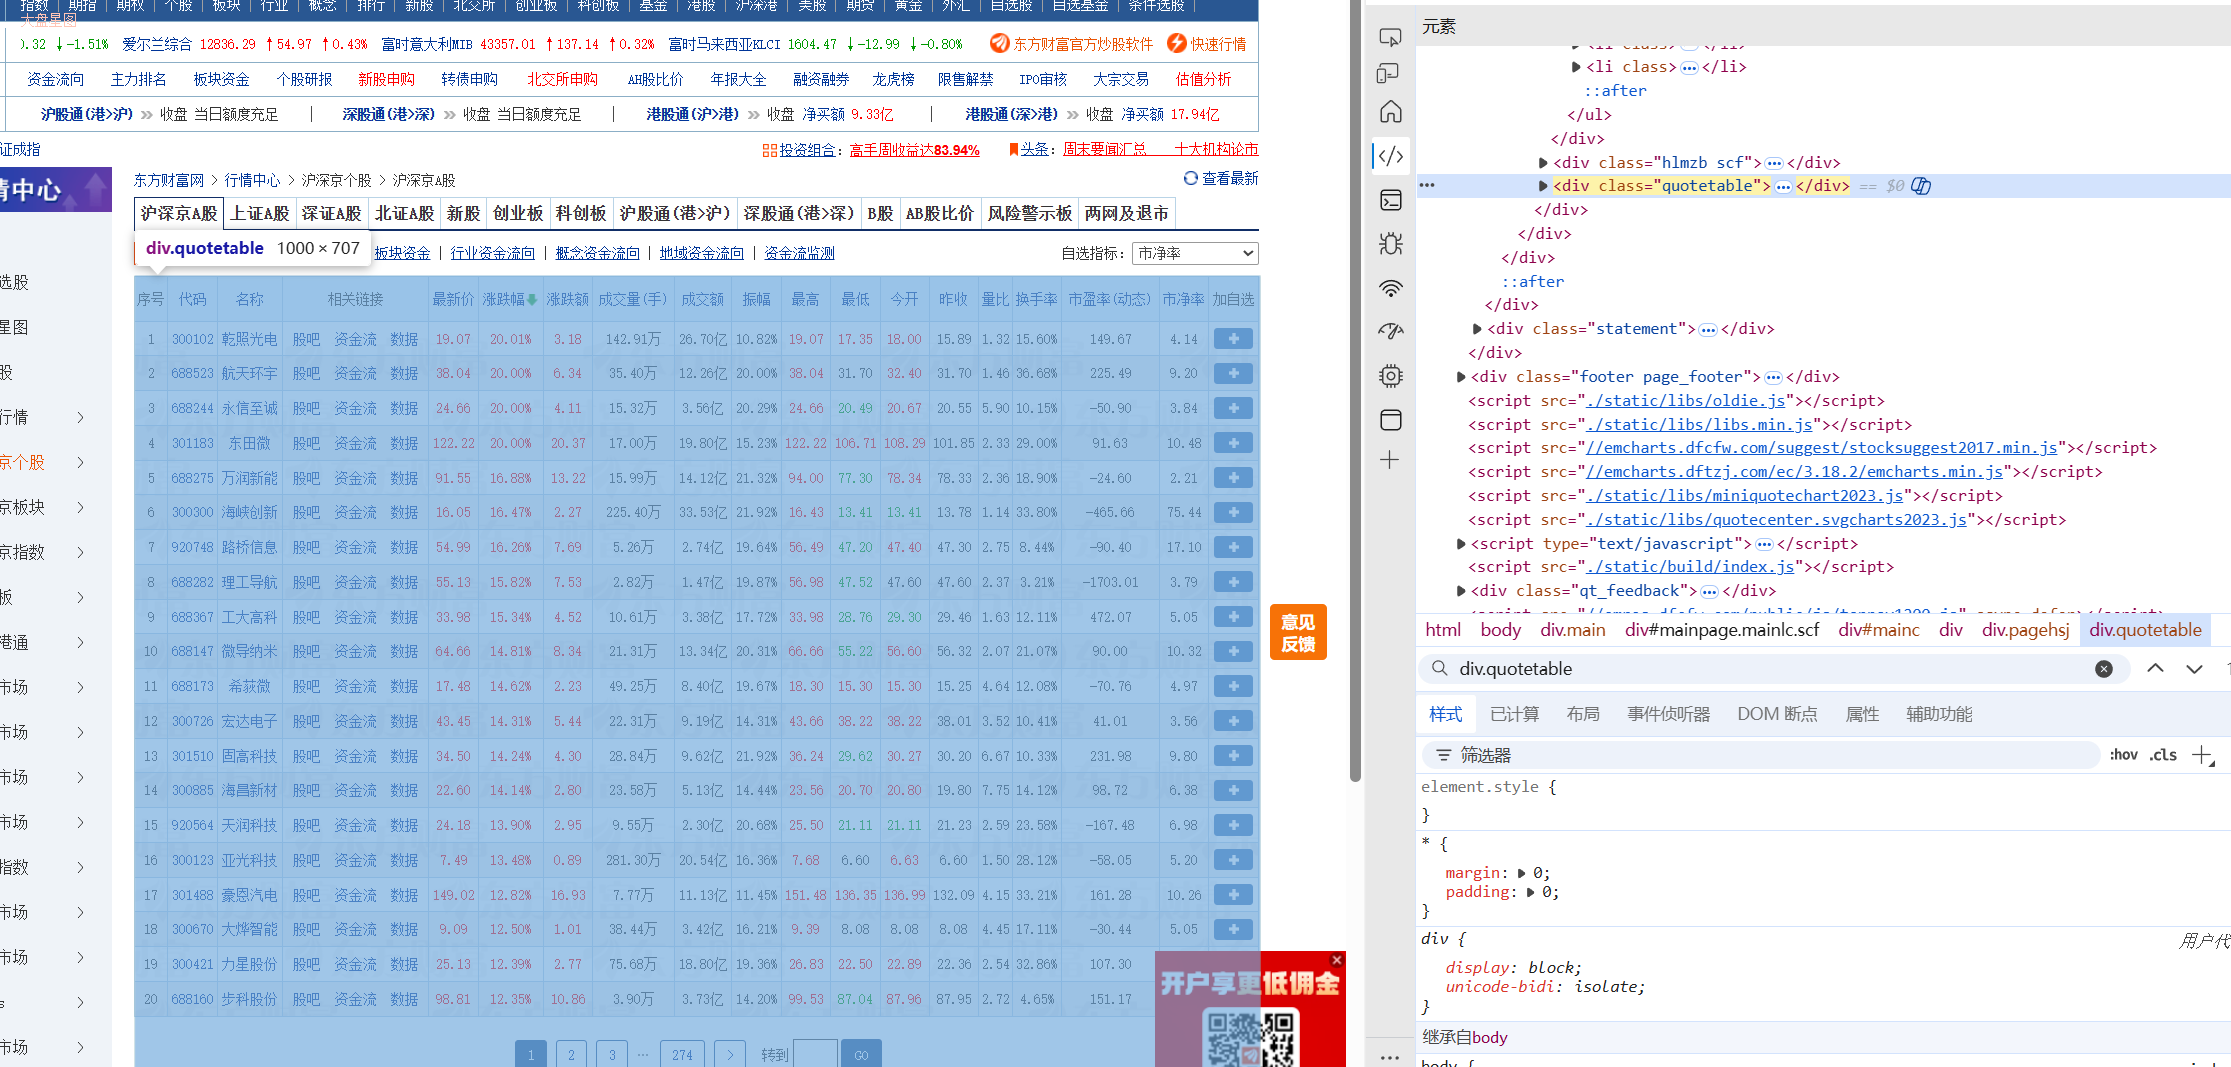Expand the div class quotetable node
This screenshot has height=1067, width=2231.
1543,186
